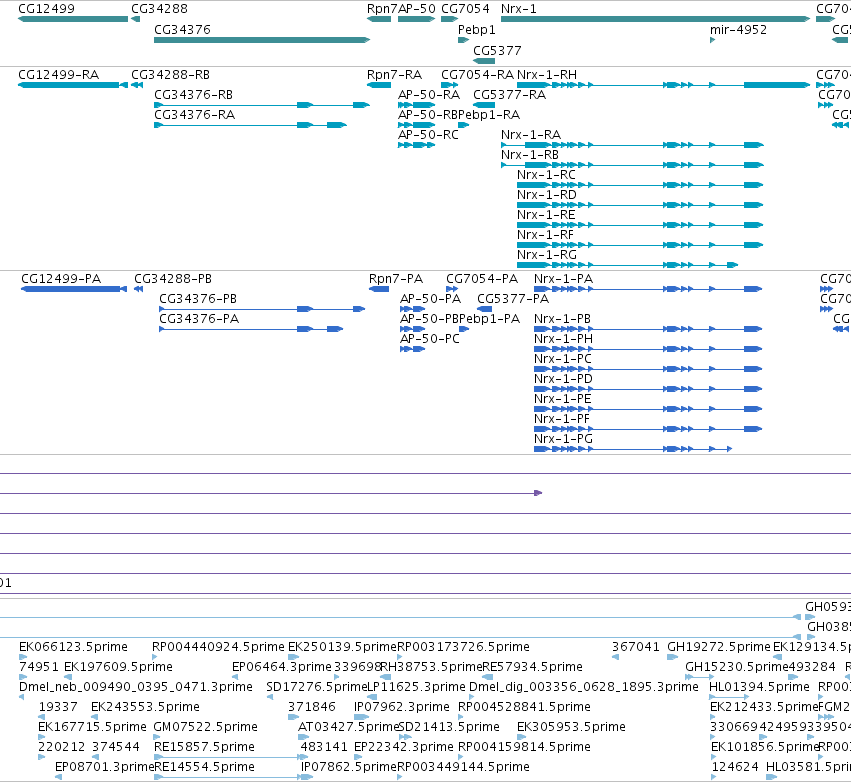Select the CG34288-RB transcript label
The width and height of the screenshot is (851, 782).
coord(170,74)
